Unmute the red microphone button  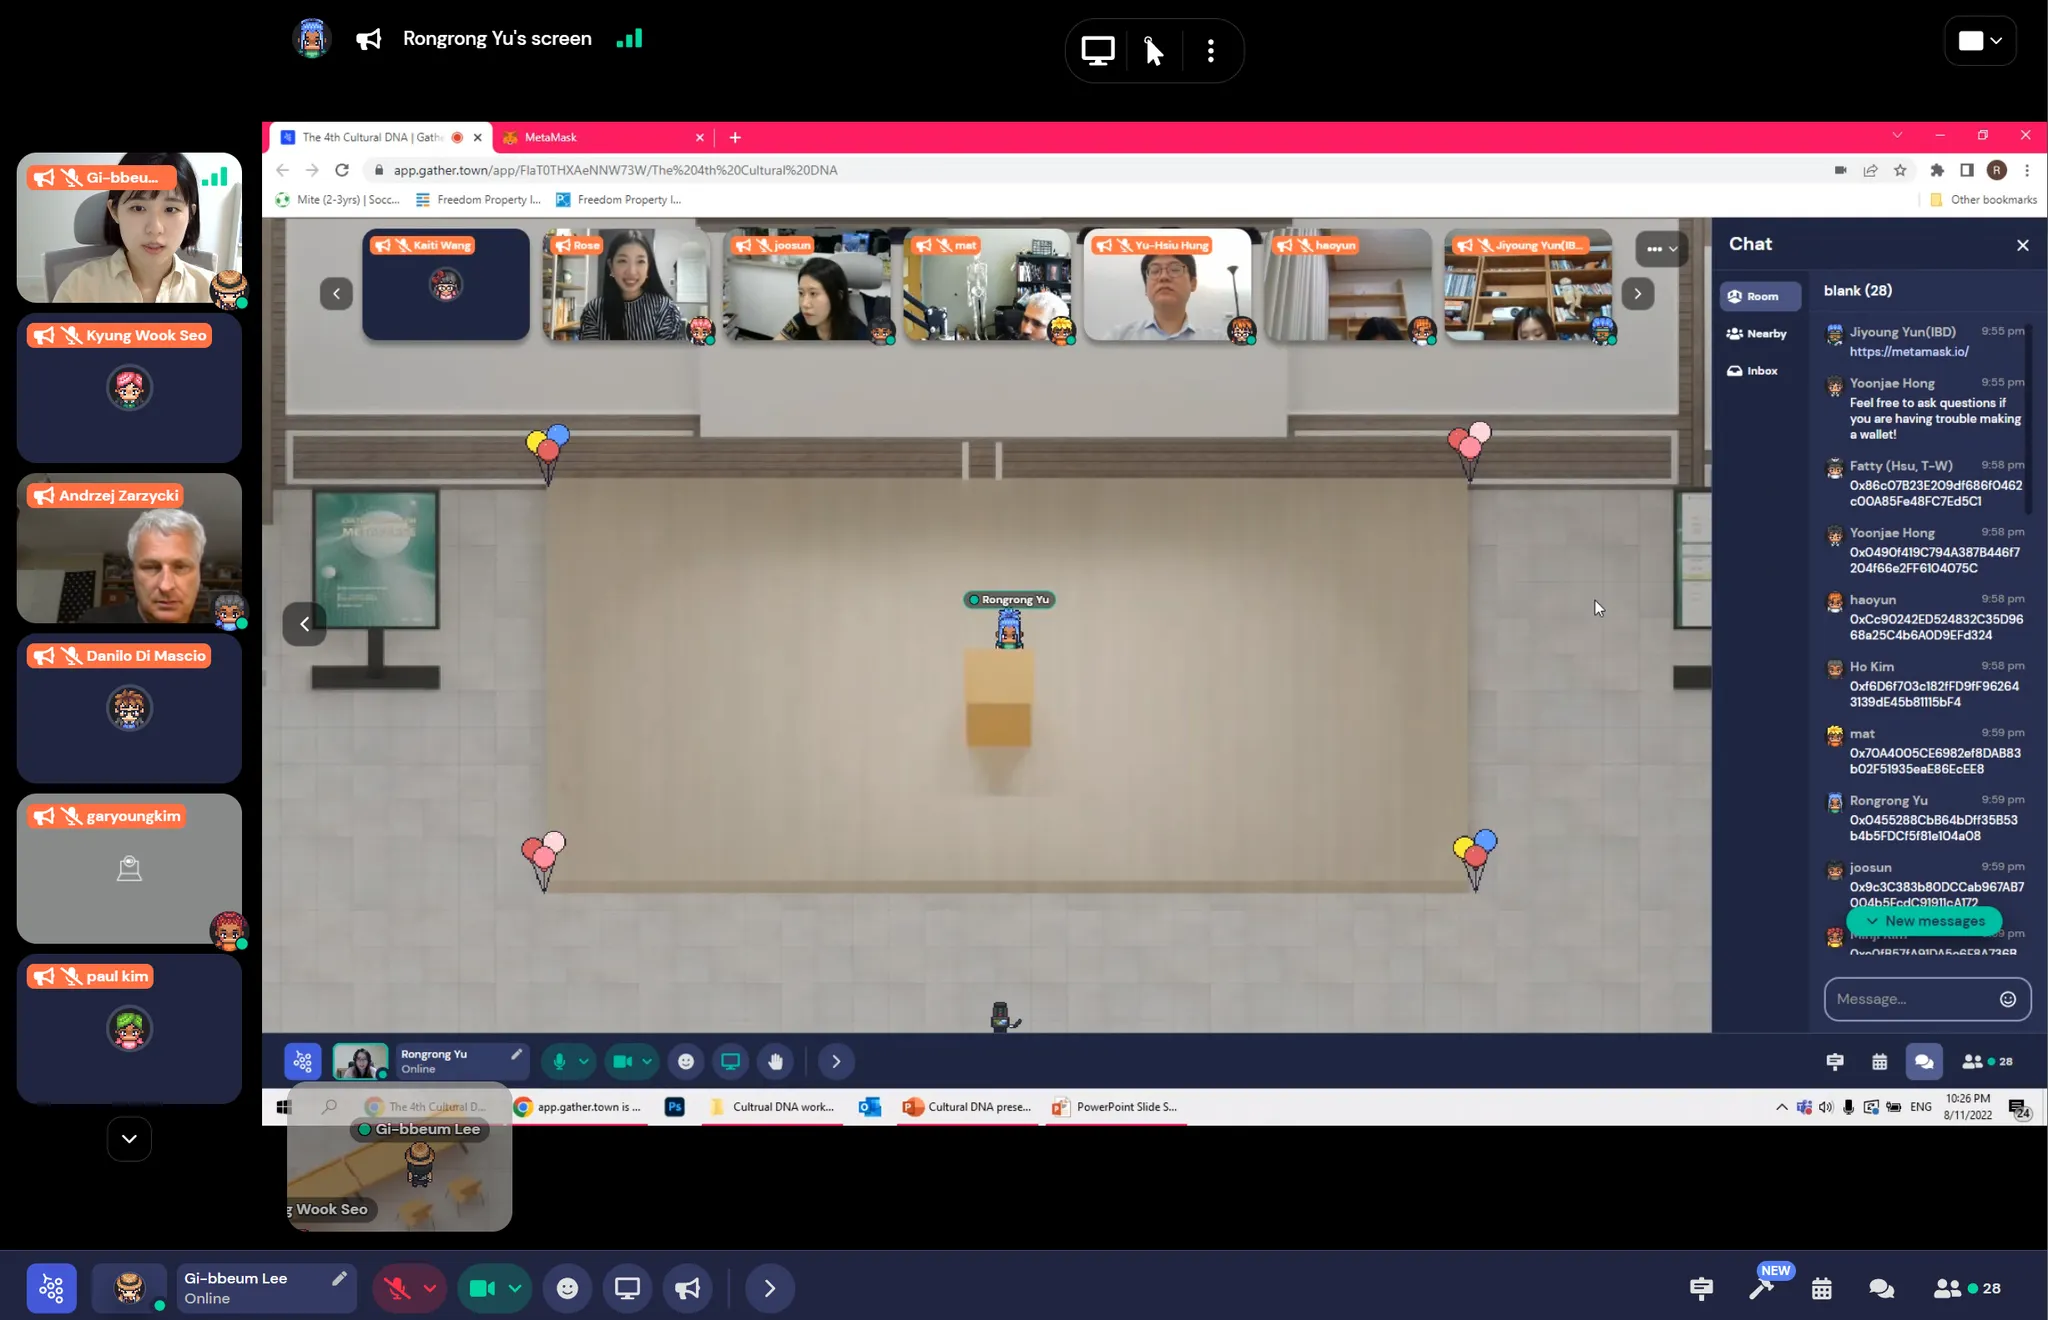[397, 1288]
